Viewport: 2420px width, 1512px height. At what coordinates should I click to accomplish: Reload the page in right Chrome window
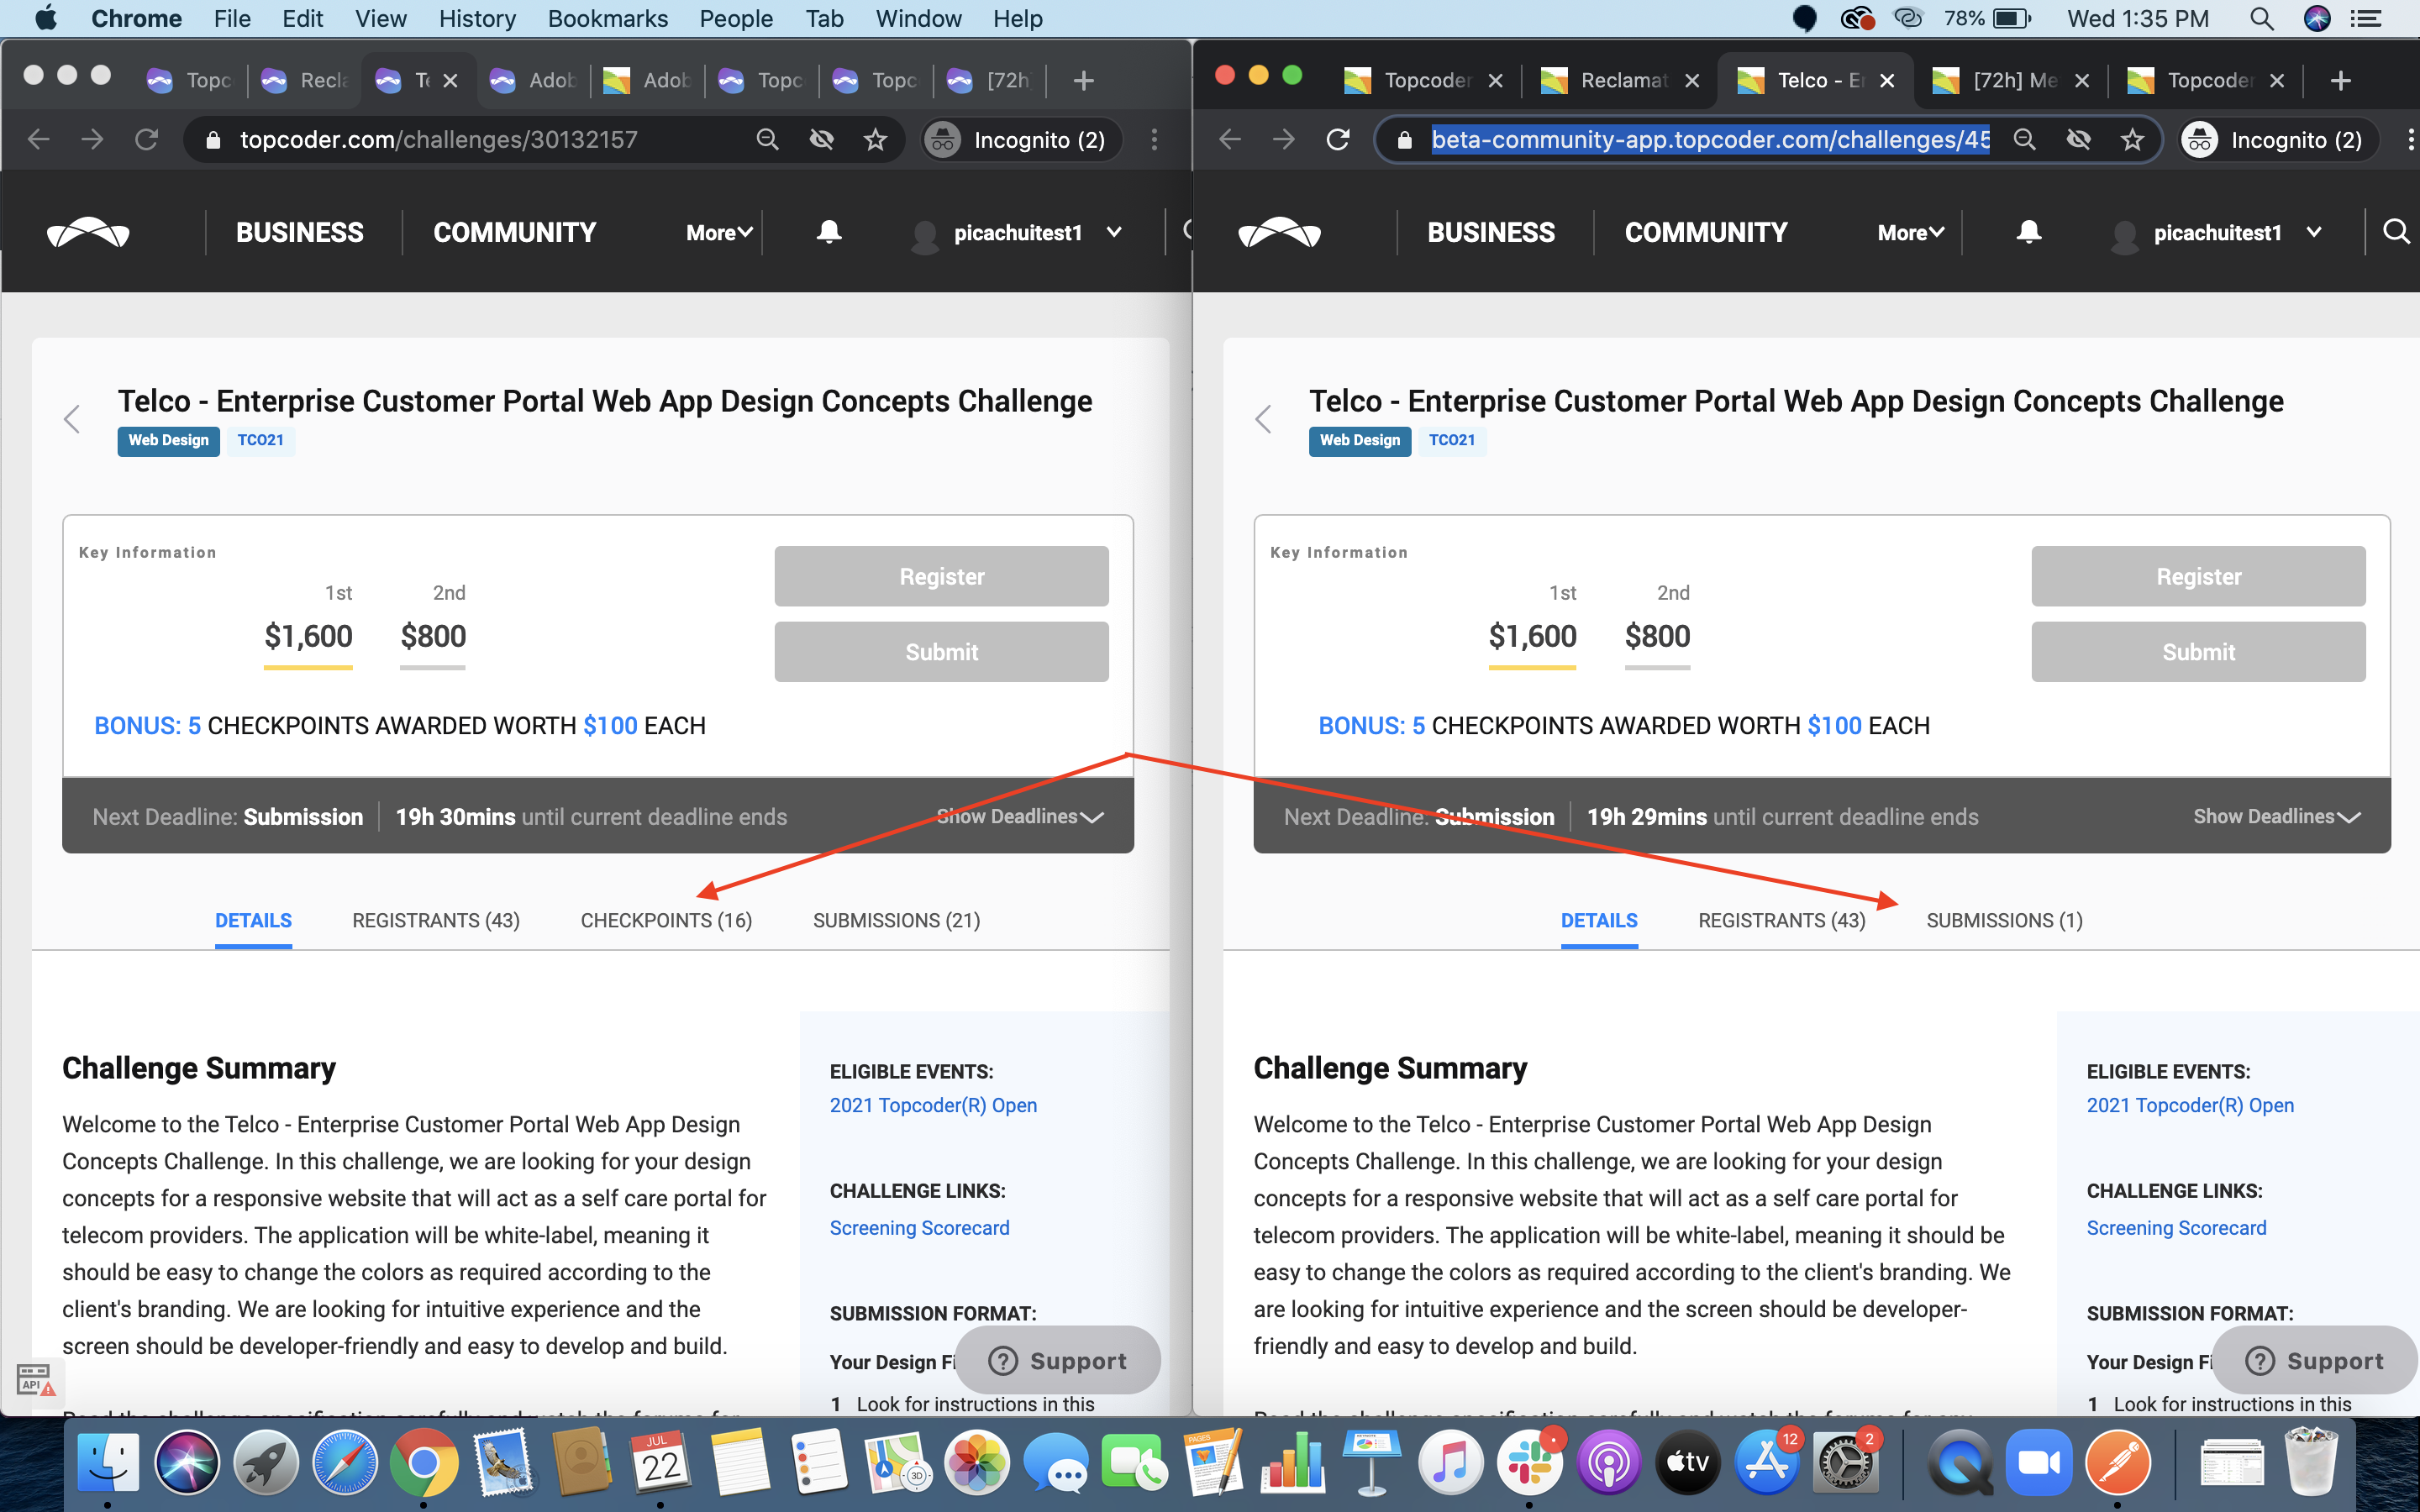point(1337,139)
